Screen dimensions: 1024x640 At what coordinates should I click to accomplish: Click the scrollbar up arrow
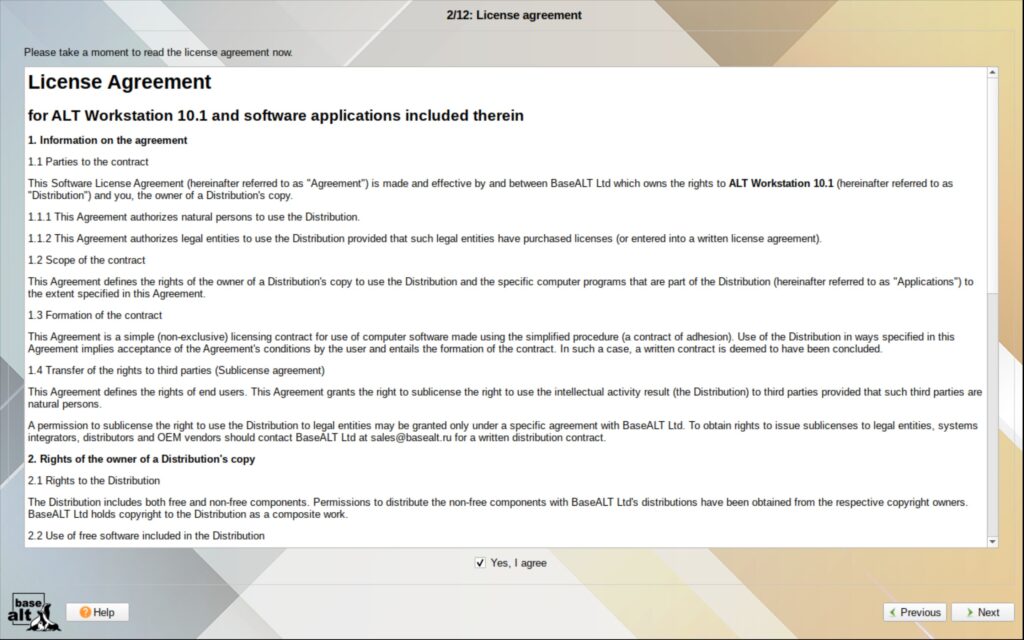[x=993, y=72]
